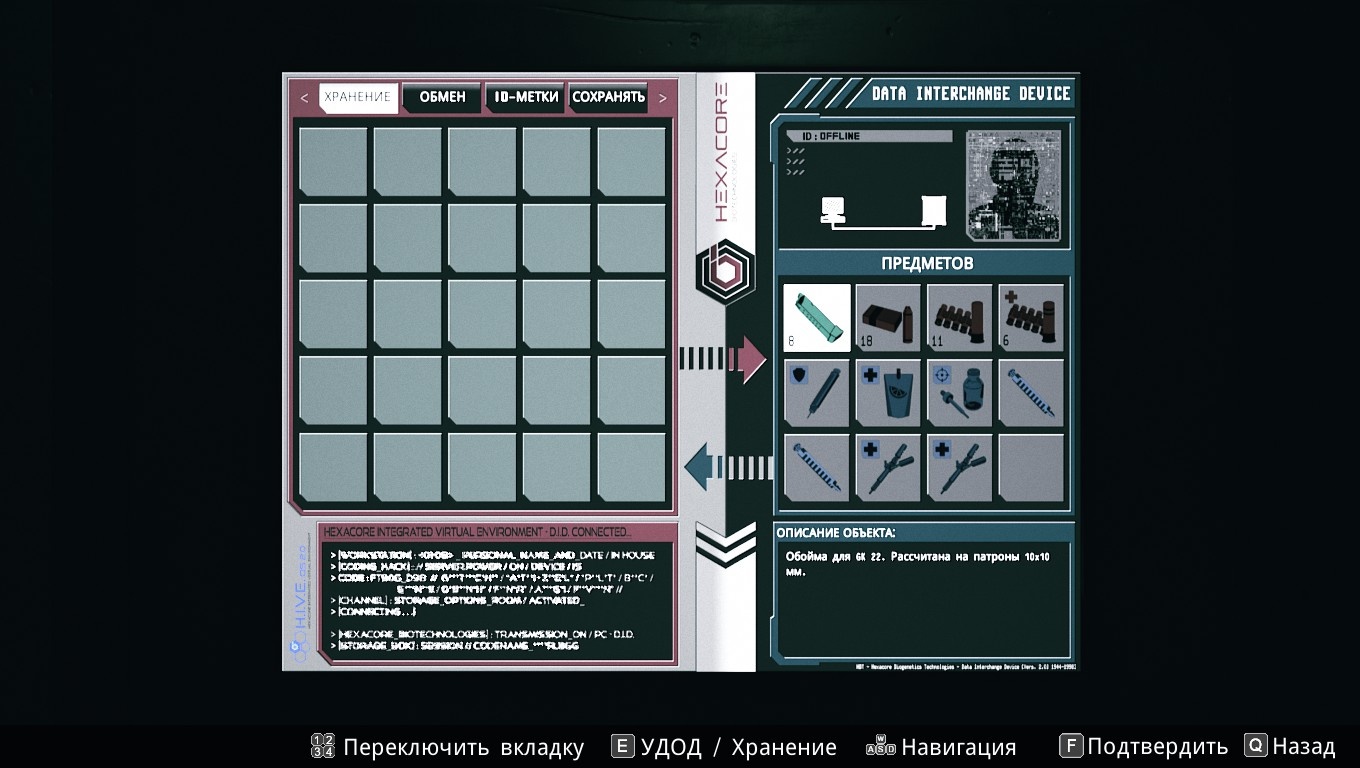Click the ID : OFFLINE status bar
This screenshot has height=768, width=1360.
click(868, 136)
